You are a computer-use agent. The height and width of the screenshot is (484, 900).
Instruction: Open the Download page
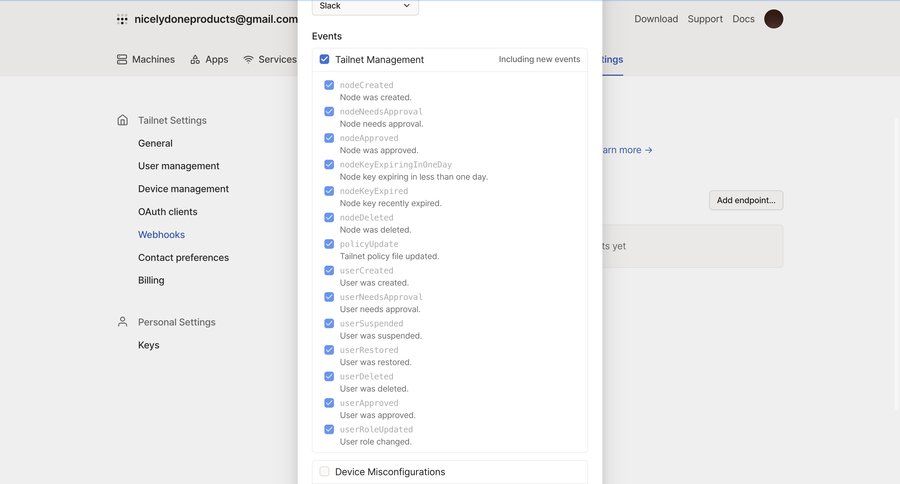pos(656,19)
